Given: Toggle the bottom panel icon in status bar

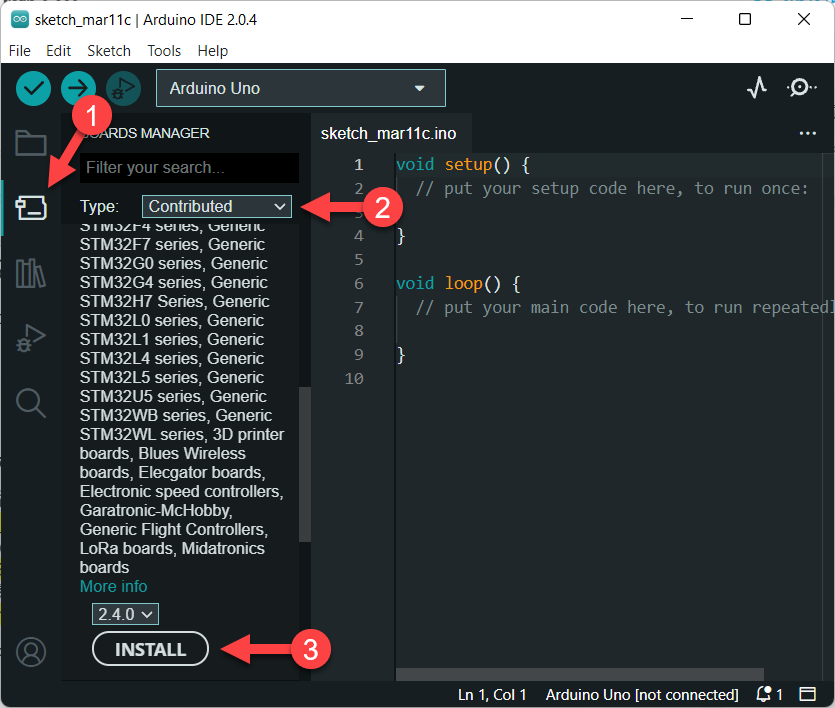Looking at the screenshot, I should tap(807, 694).
